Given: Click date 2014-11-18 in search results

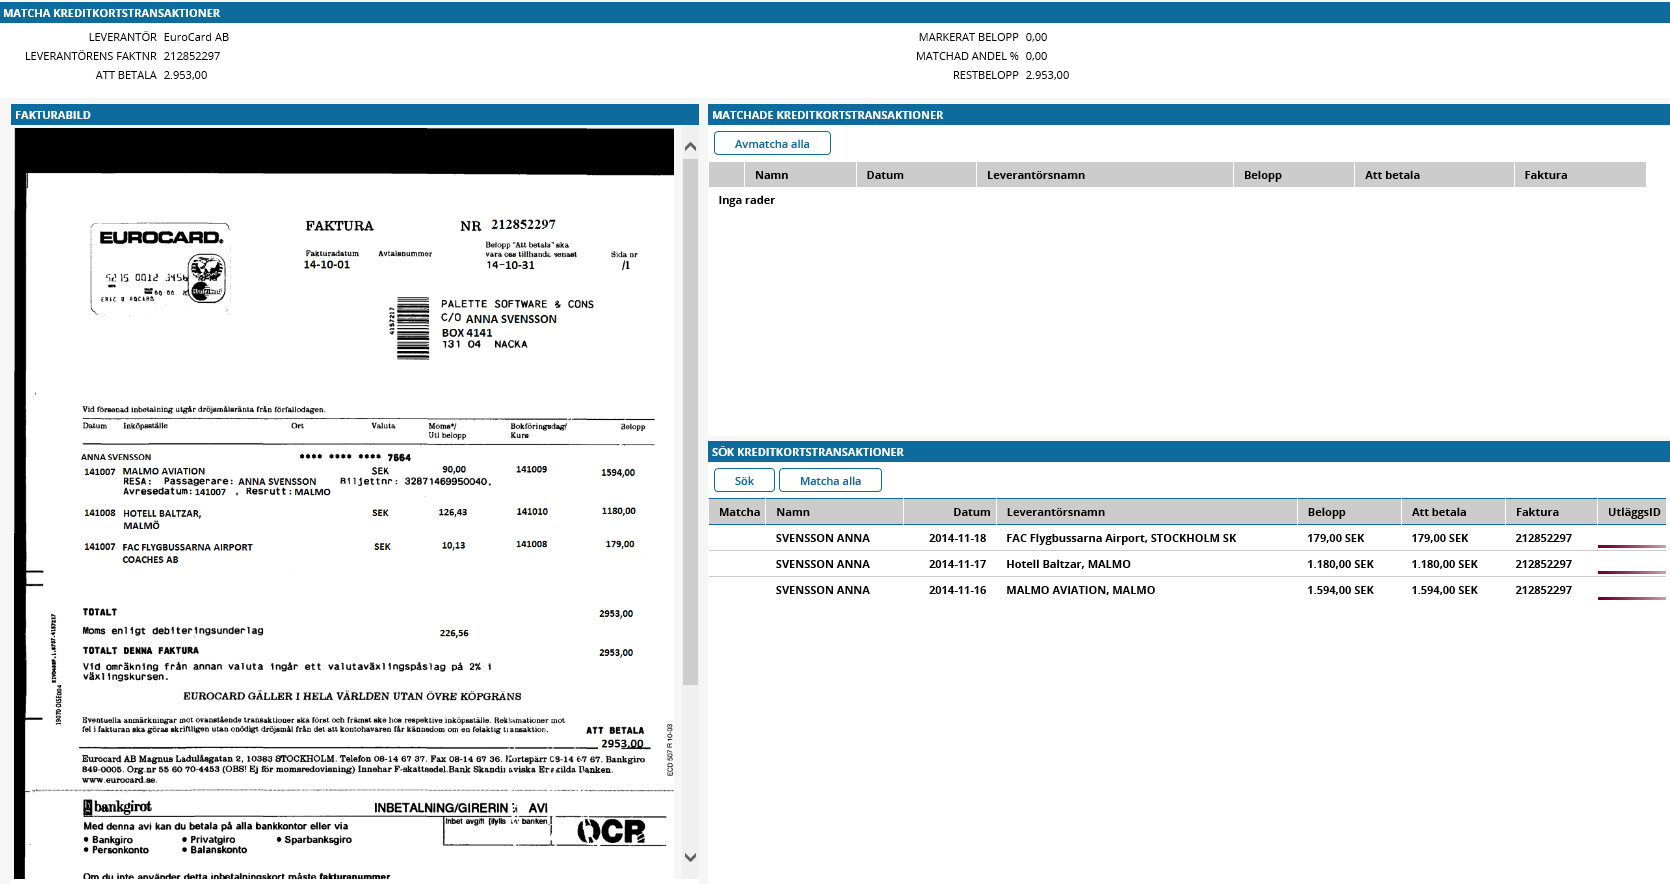Looking at the screenshot, I should [x=957, y=538].
